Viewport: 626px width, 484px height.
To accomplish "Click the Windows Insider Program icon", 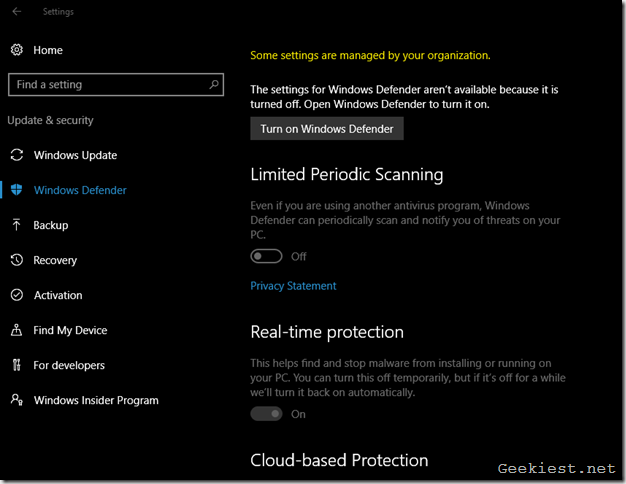I will point(16,400).
